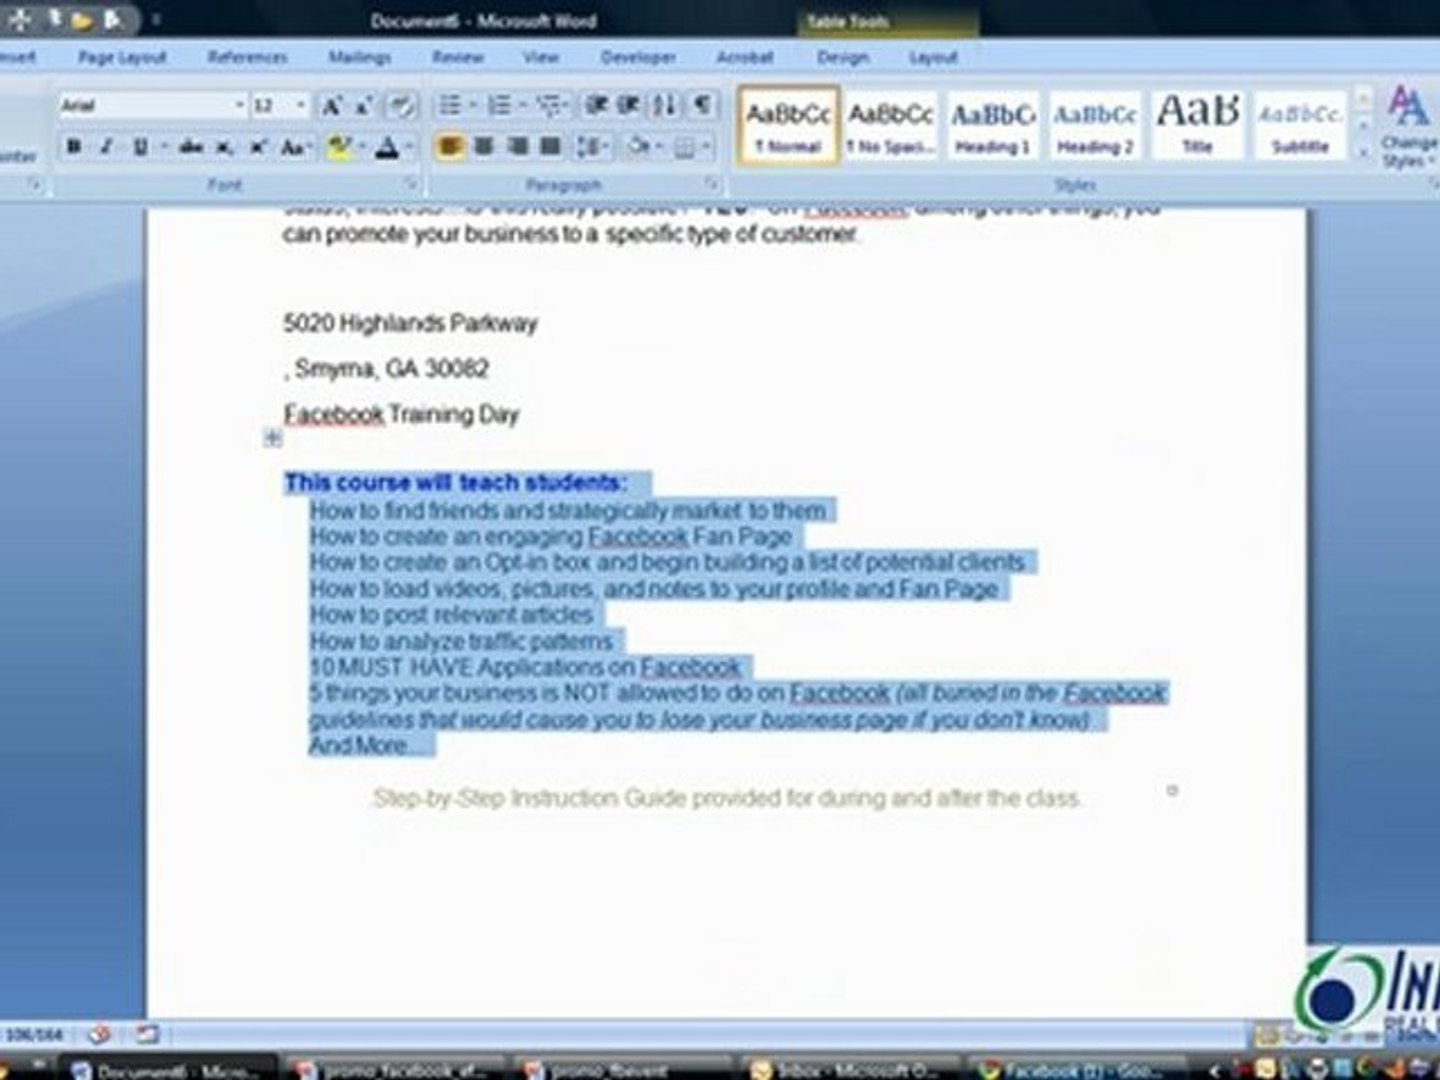1440x1080 pixels.
Task: Open the Acrobat tab
Action: pyautogui.click(x=745, y=58)
